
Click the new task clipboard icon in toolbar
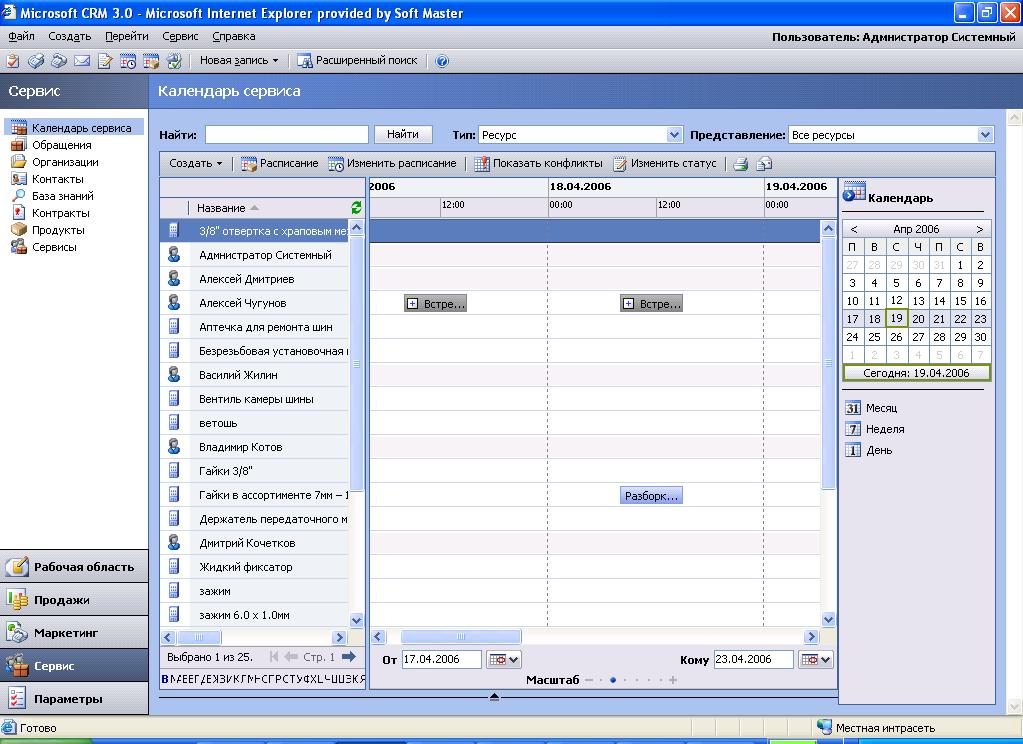(12, 61)
